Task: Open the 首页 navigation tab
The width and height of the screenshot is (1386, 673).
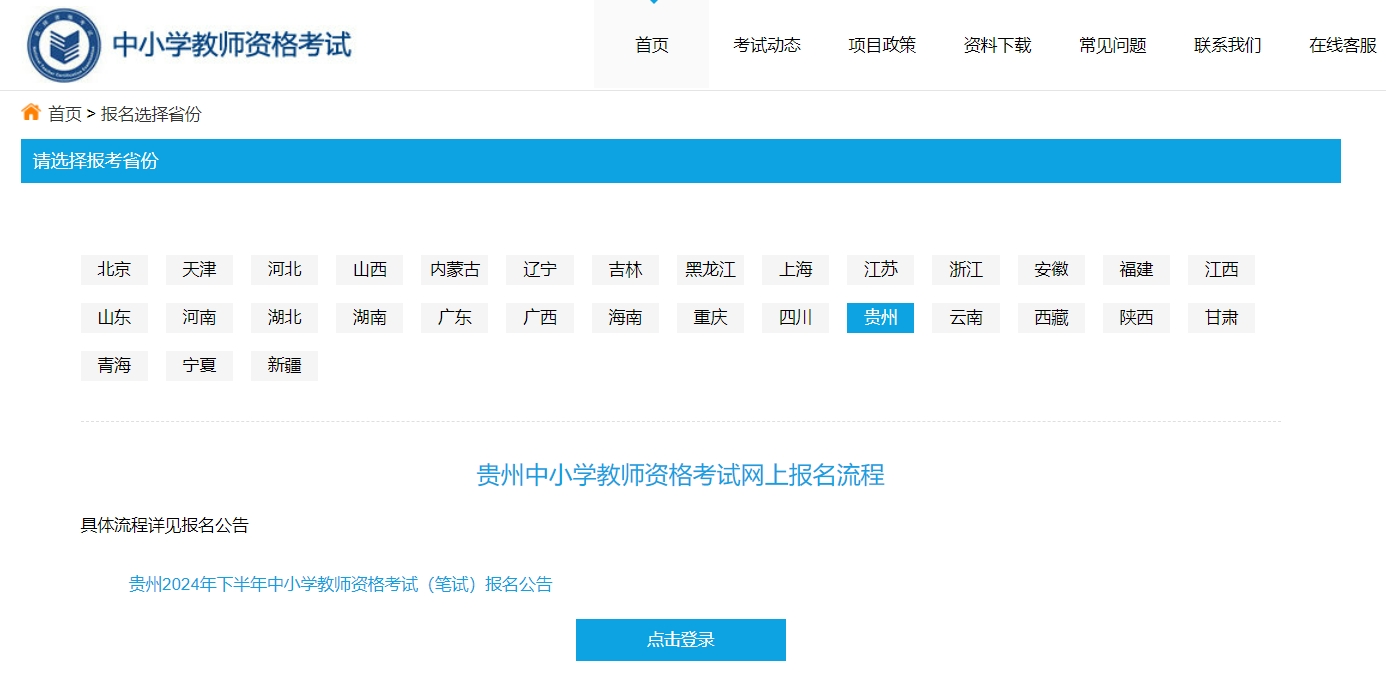Action: pyautogui.click(x=651, y=45)
